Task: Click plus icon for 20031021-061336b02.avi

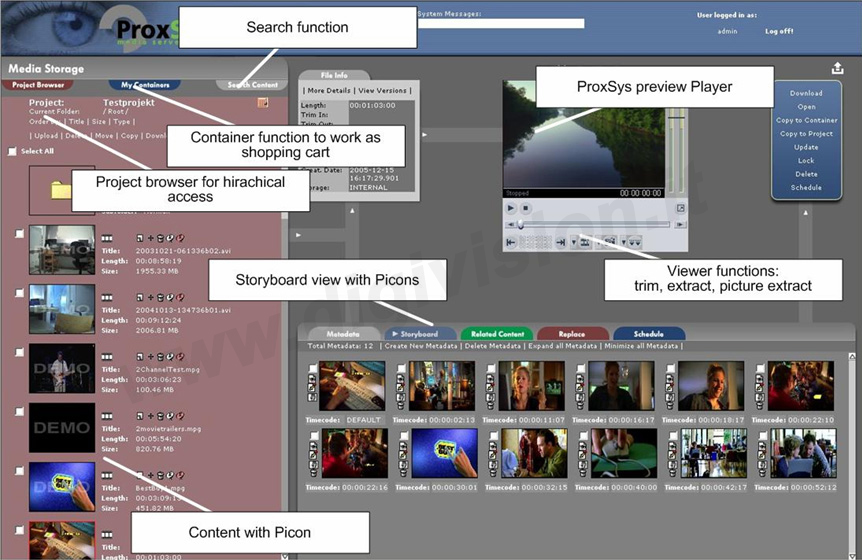Action: pos(150,238)
